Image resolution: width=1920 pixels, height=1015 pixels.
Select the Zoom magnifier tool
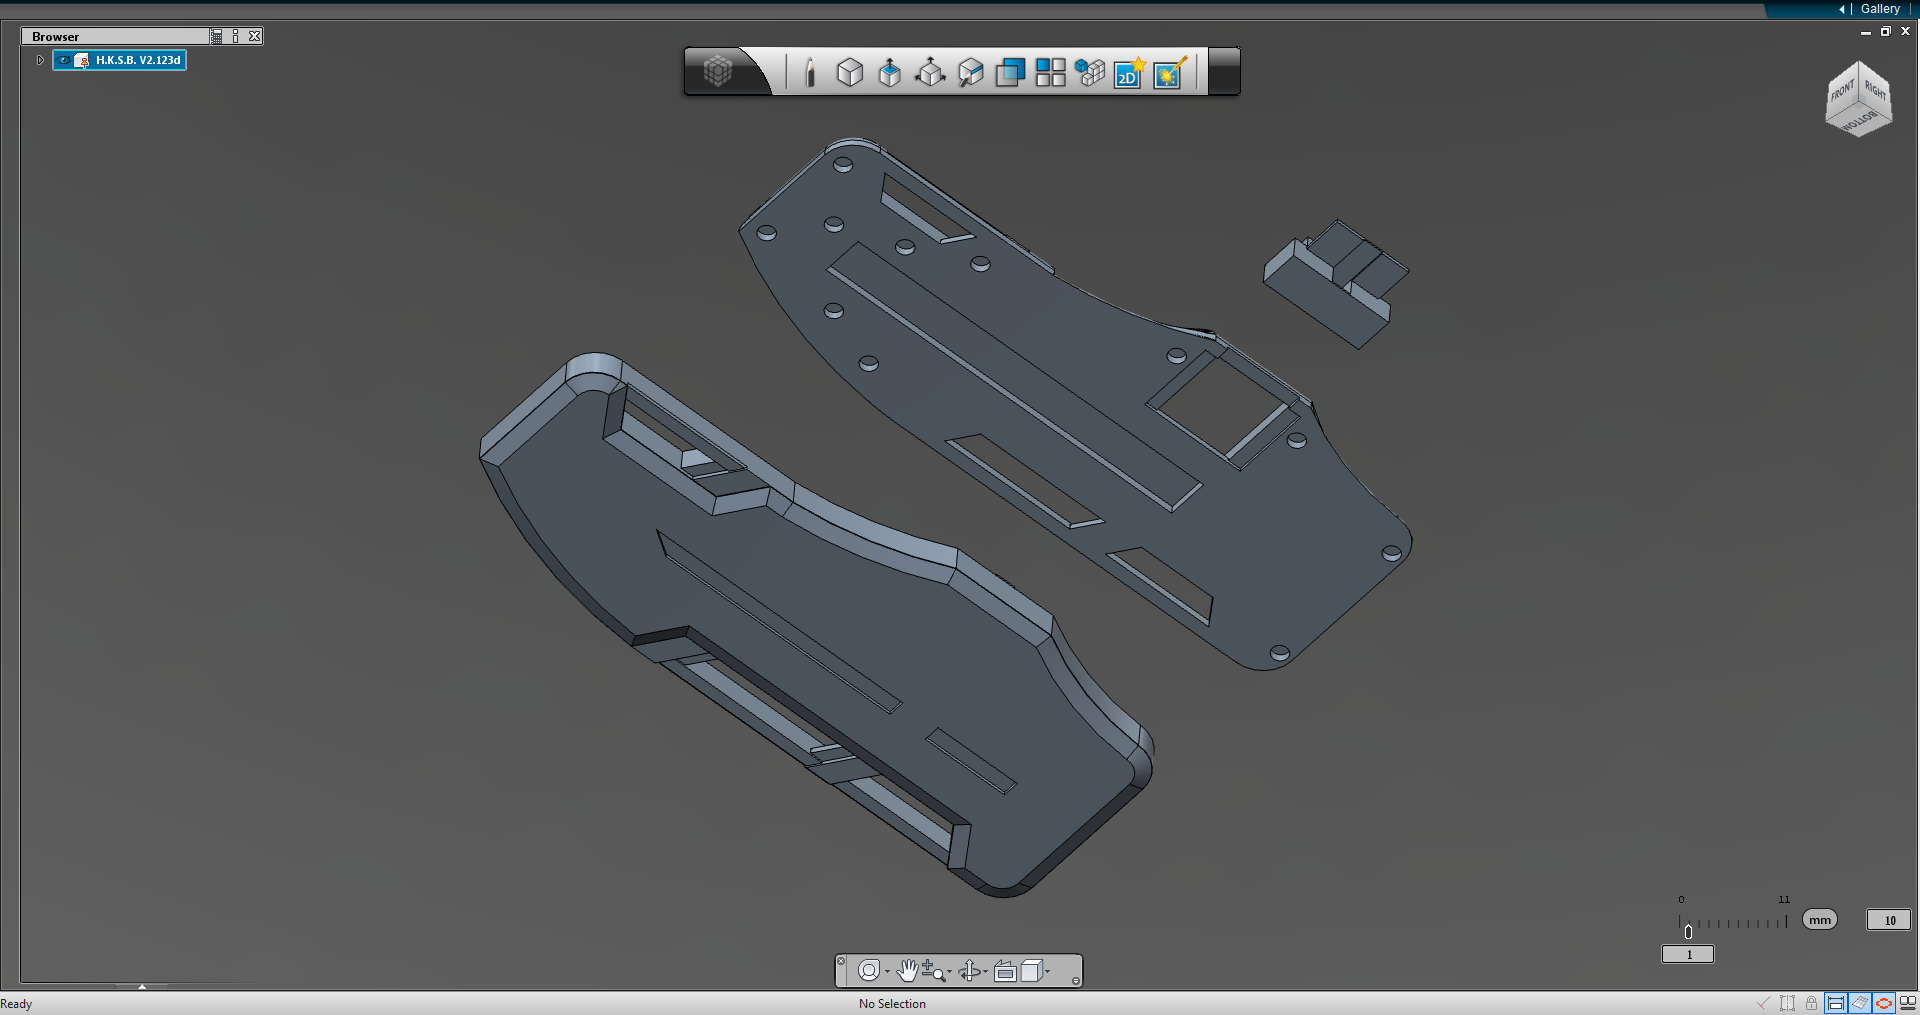point(933,970)
